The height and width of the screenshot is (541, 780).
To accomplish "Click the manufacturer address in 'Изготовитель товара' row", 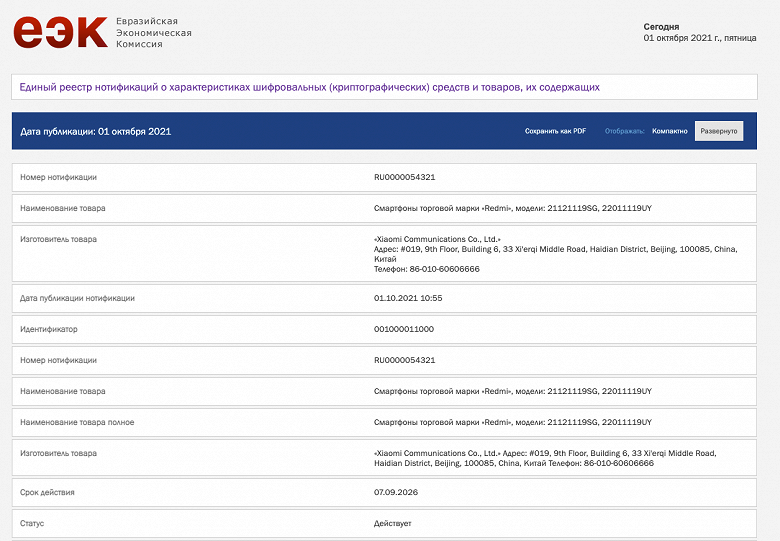I will click(555, 249).
